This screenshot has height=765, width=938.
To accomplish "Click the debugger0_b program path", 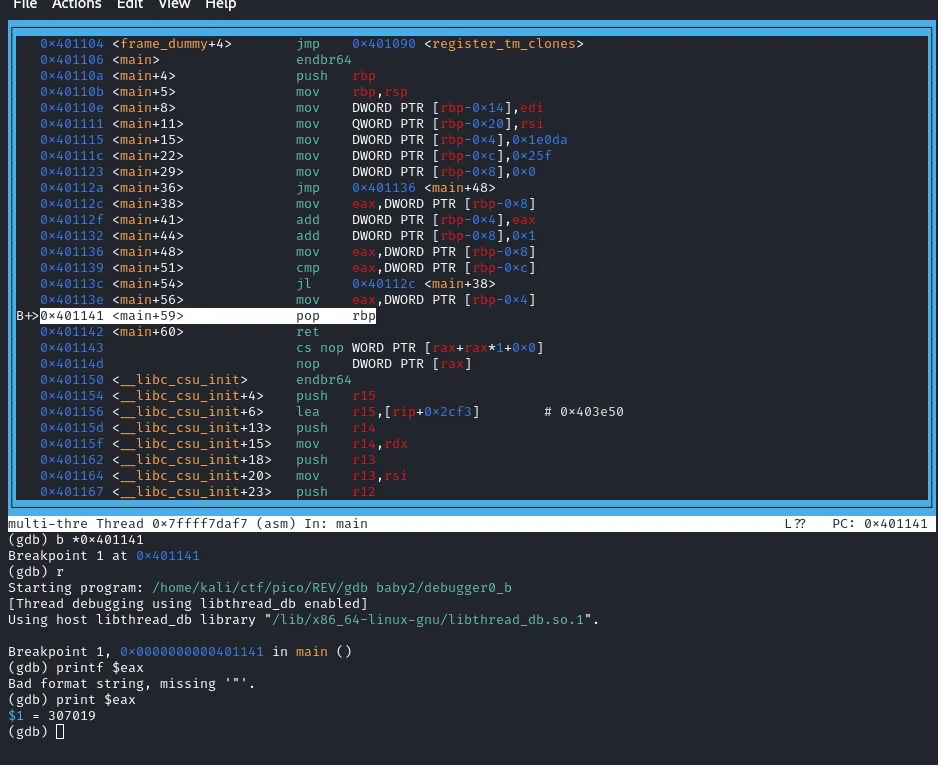I will pyautogui.click(x=470, y=588).
